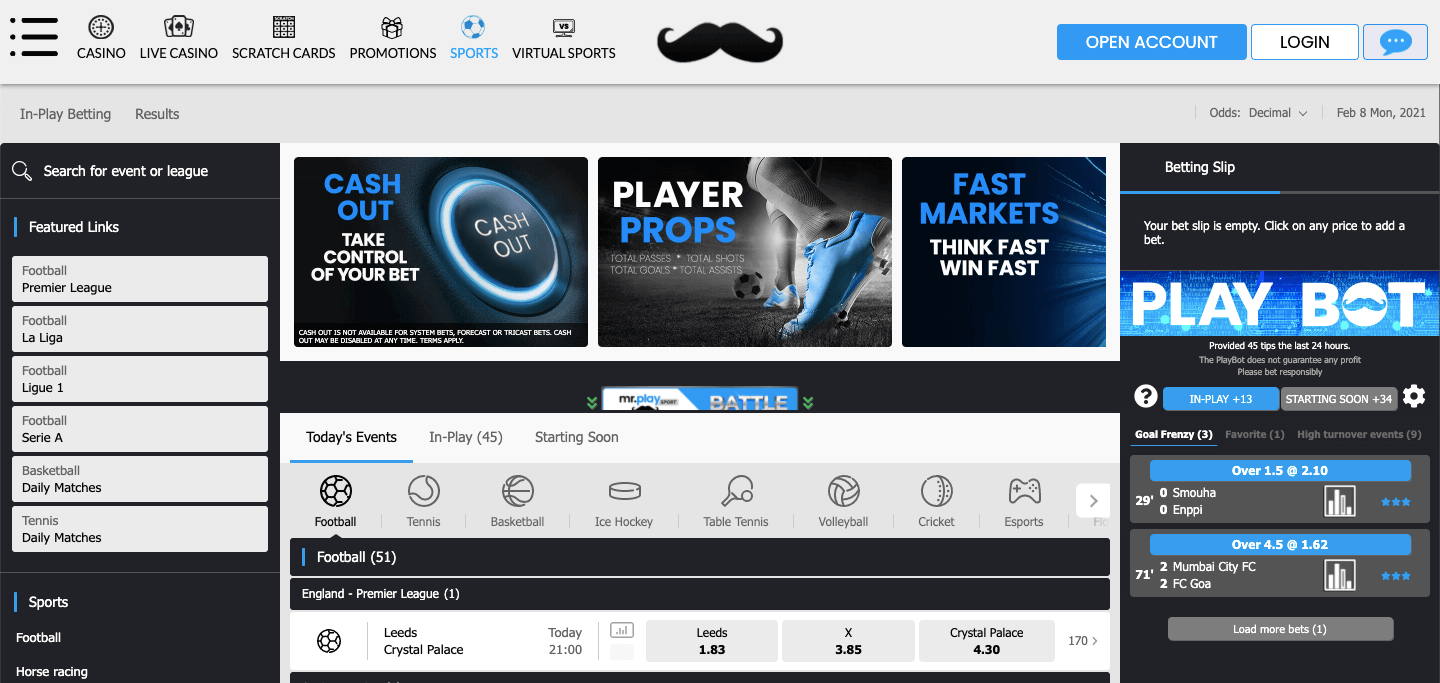Bet on draw X at 3.85
Viewport: 1440px width, 683px height.
pos(848,641)
